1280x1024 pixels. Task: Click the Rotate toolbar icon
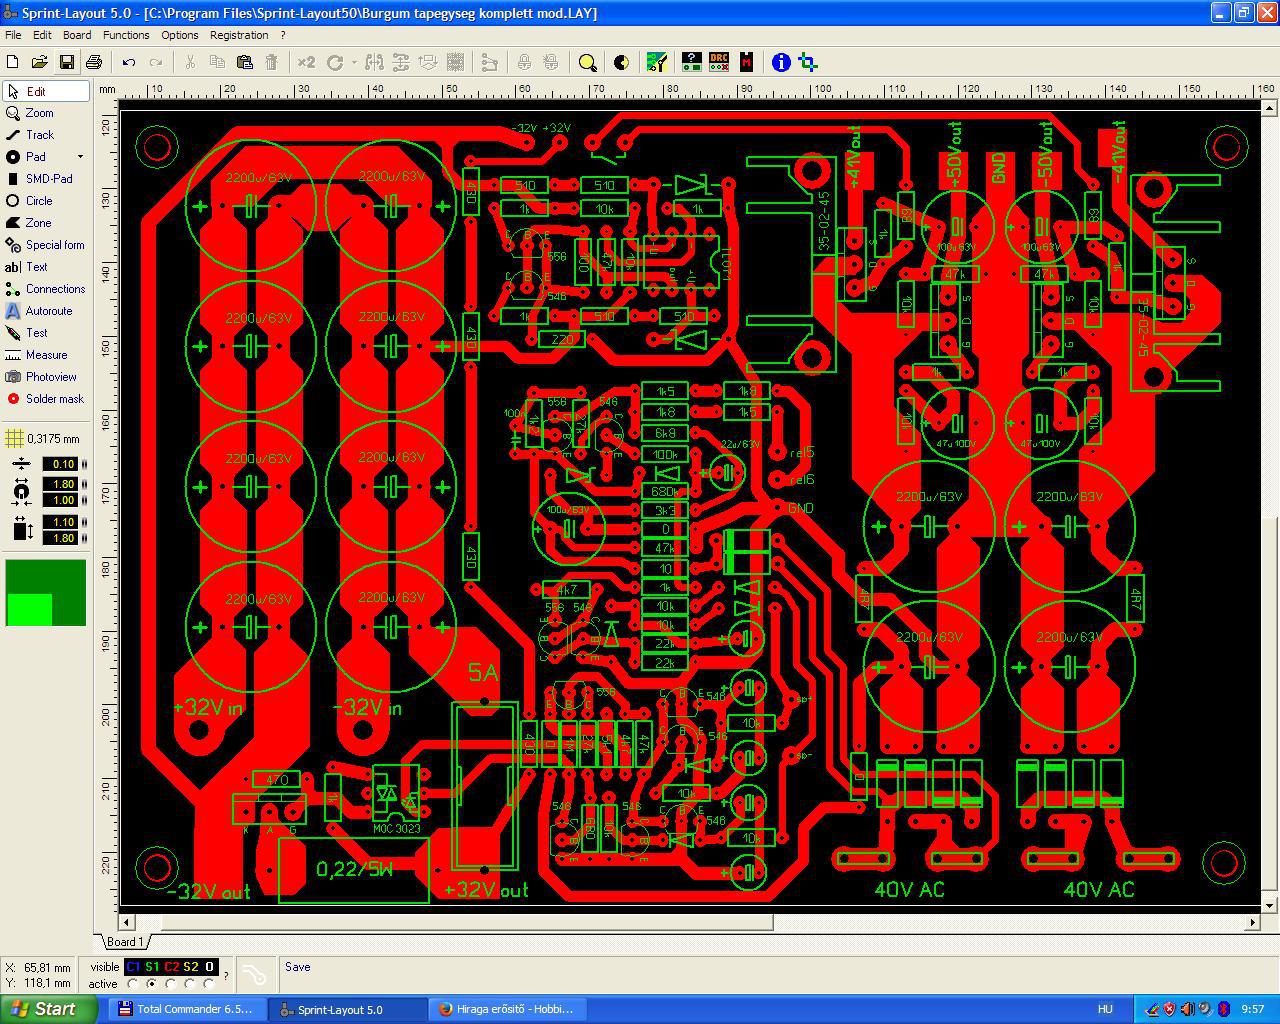(335, 62)
